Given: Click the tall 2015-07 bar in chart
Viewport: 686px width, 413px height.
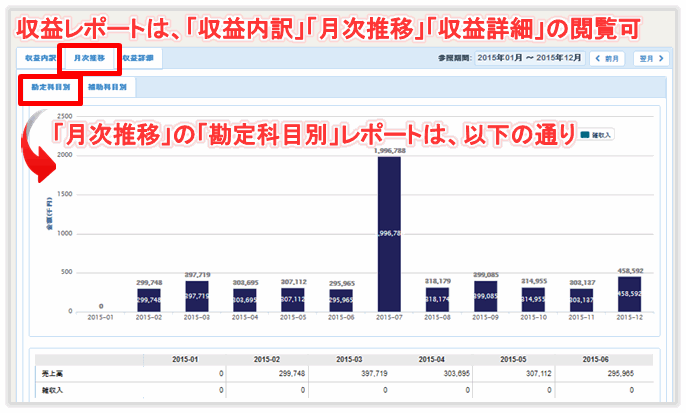Looking at the screenshot, I should tap(389, 234).
